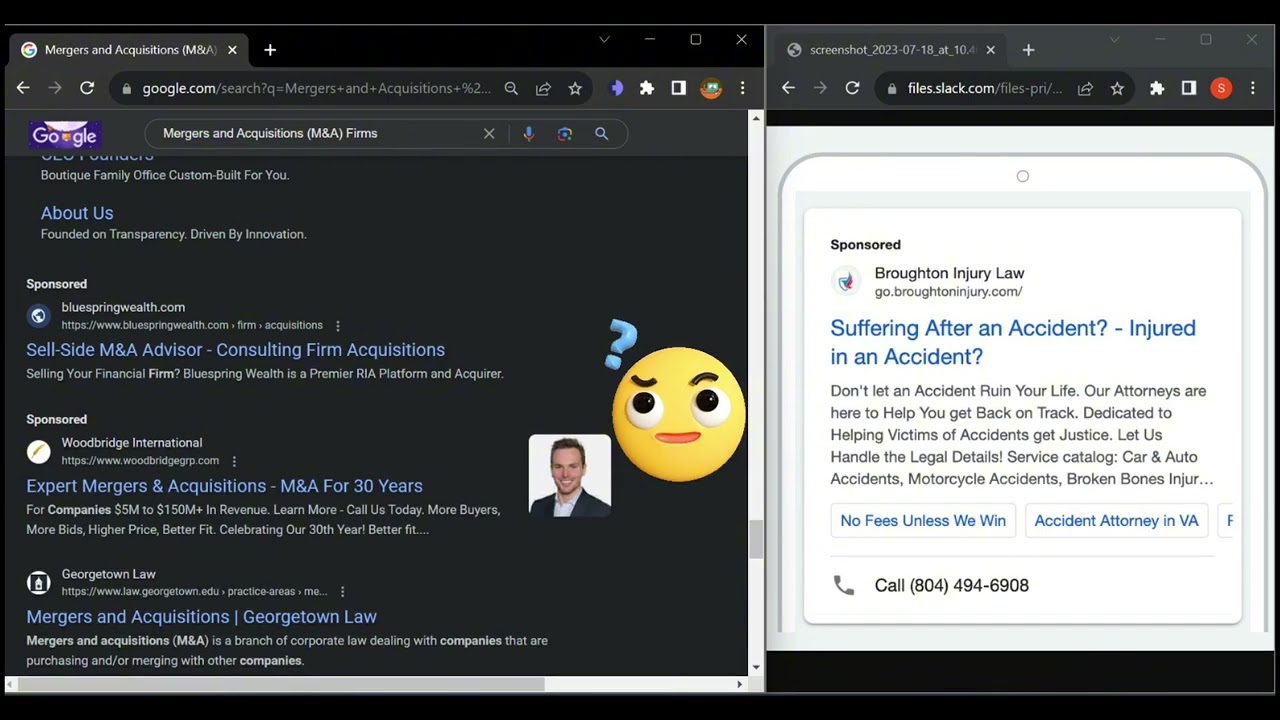1280x720 pixels.
Task: Toggle side panel in Slack files window
Action: coord(1189,88)
